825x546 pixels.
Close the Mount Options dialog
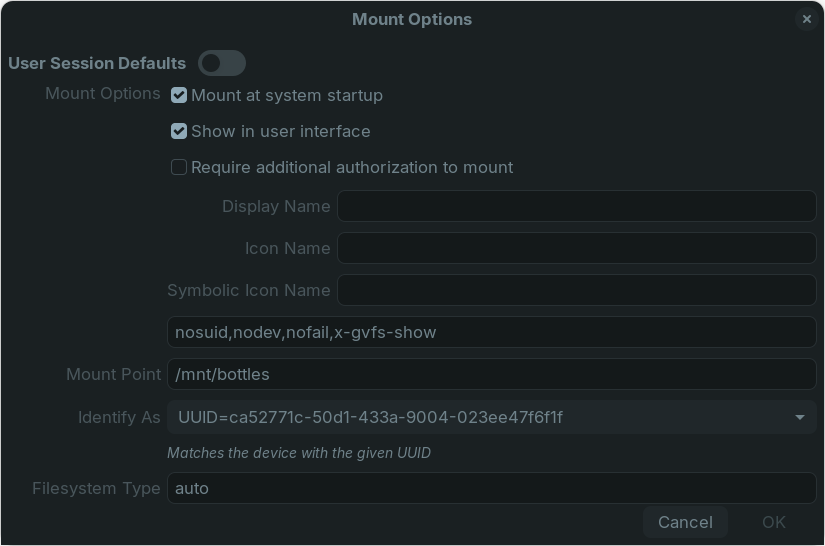tap(806, 19)
